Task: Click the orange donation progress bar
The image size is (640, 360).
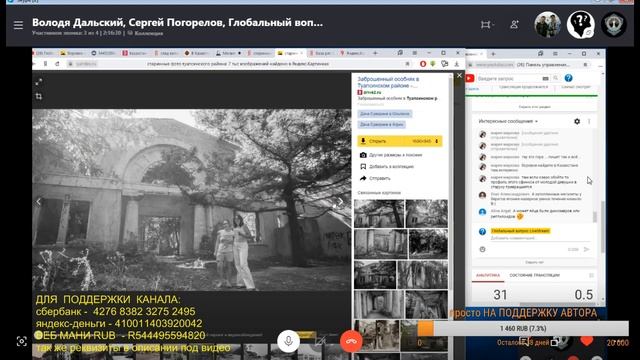Action: (x=523, y=328)
